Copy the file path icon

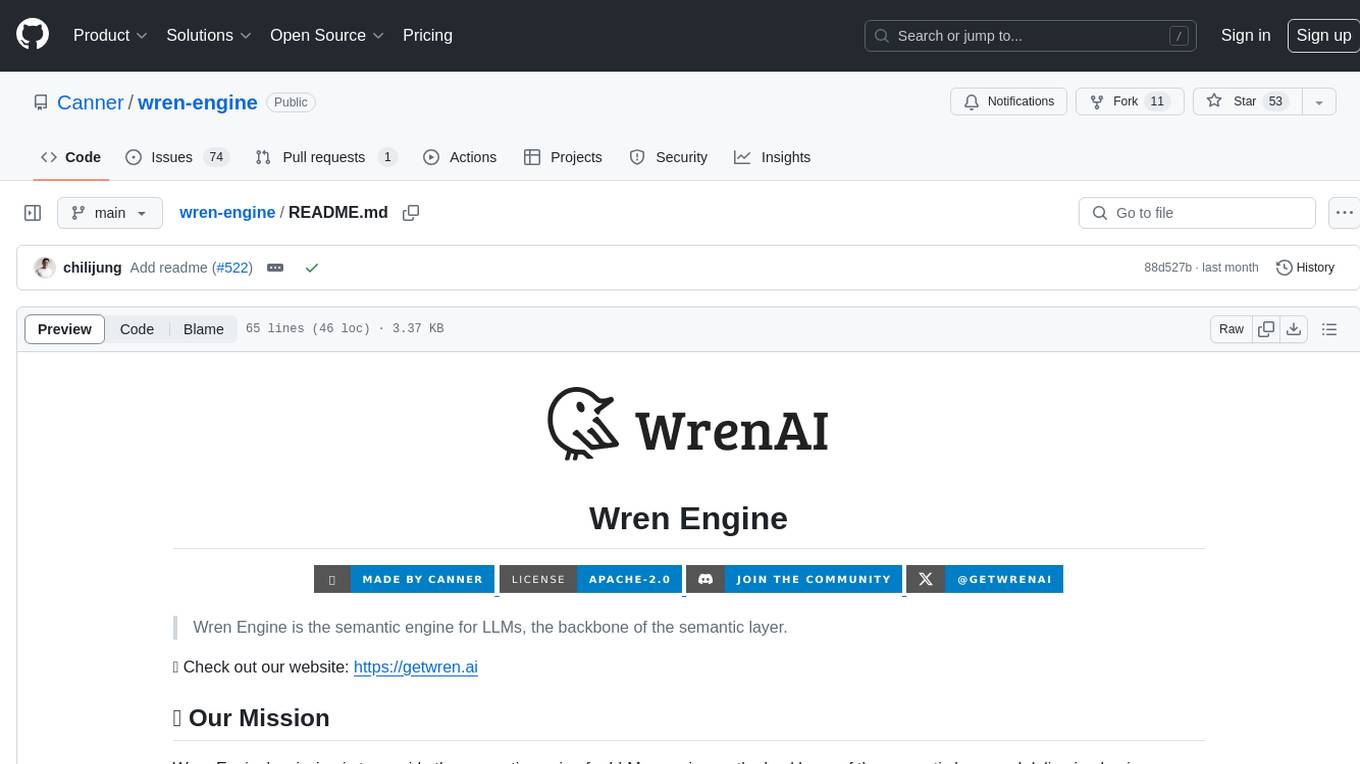[410, 213]
